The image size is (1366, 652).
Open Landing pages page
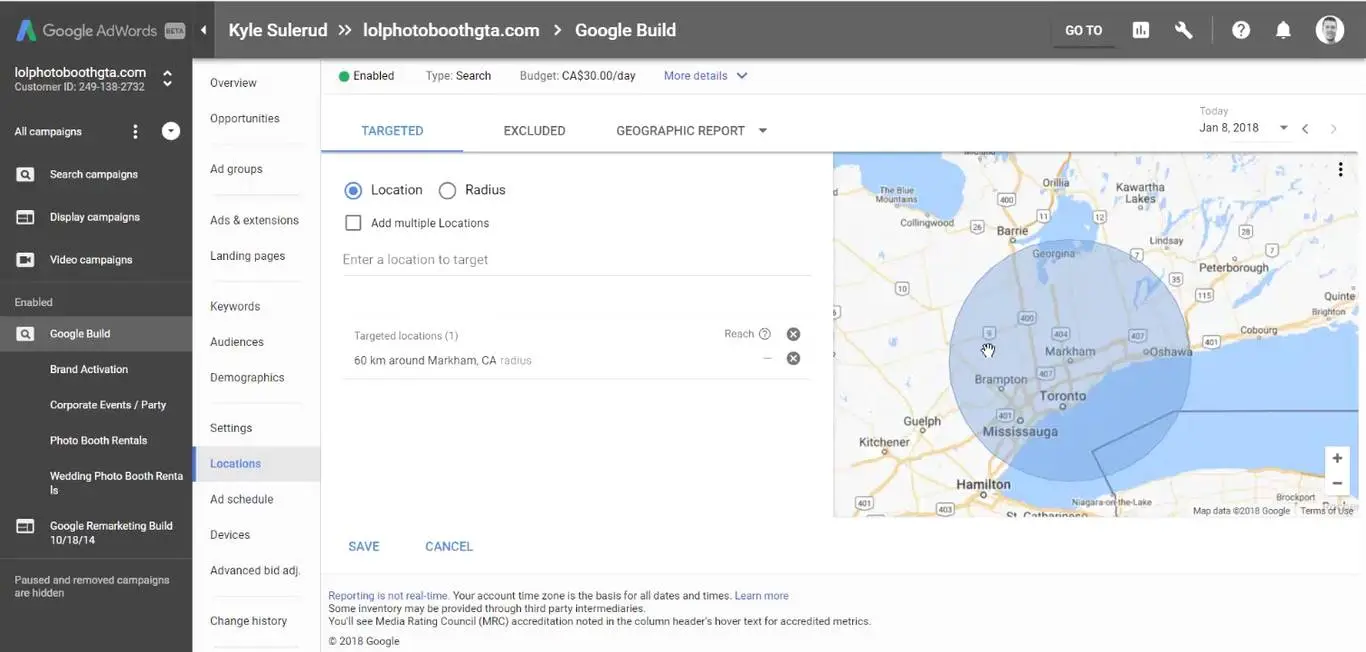[x=247, y=256]
